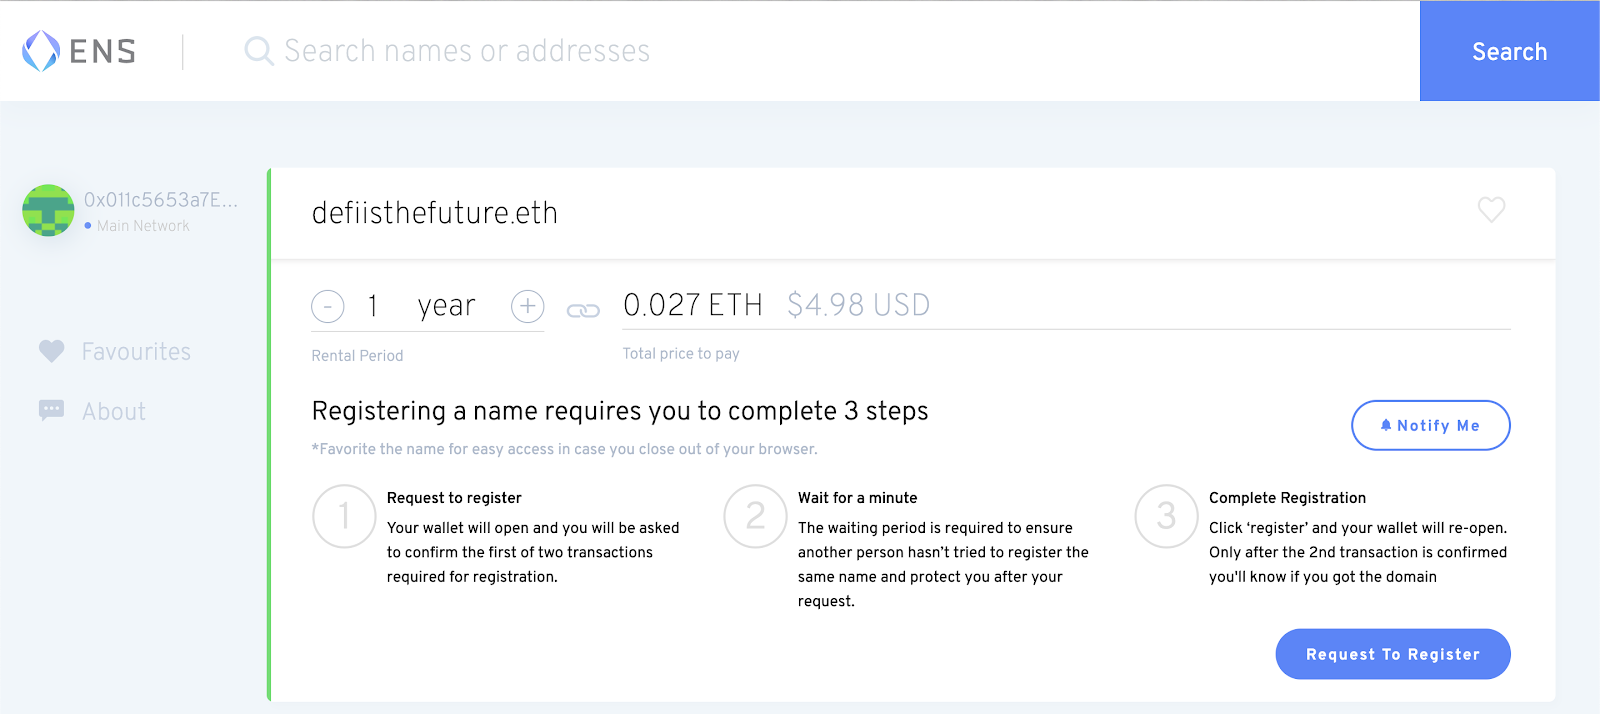Decrease rental period with minus button
This screenshot has width=1600, height=714.
pos(328,306)
